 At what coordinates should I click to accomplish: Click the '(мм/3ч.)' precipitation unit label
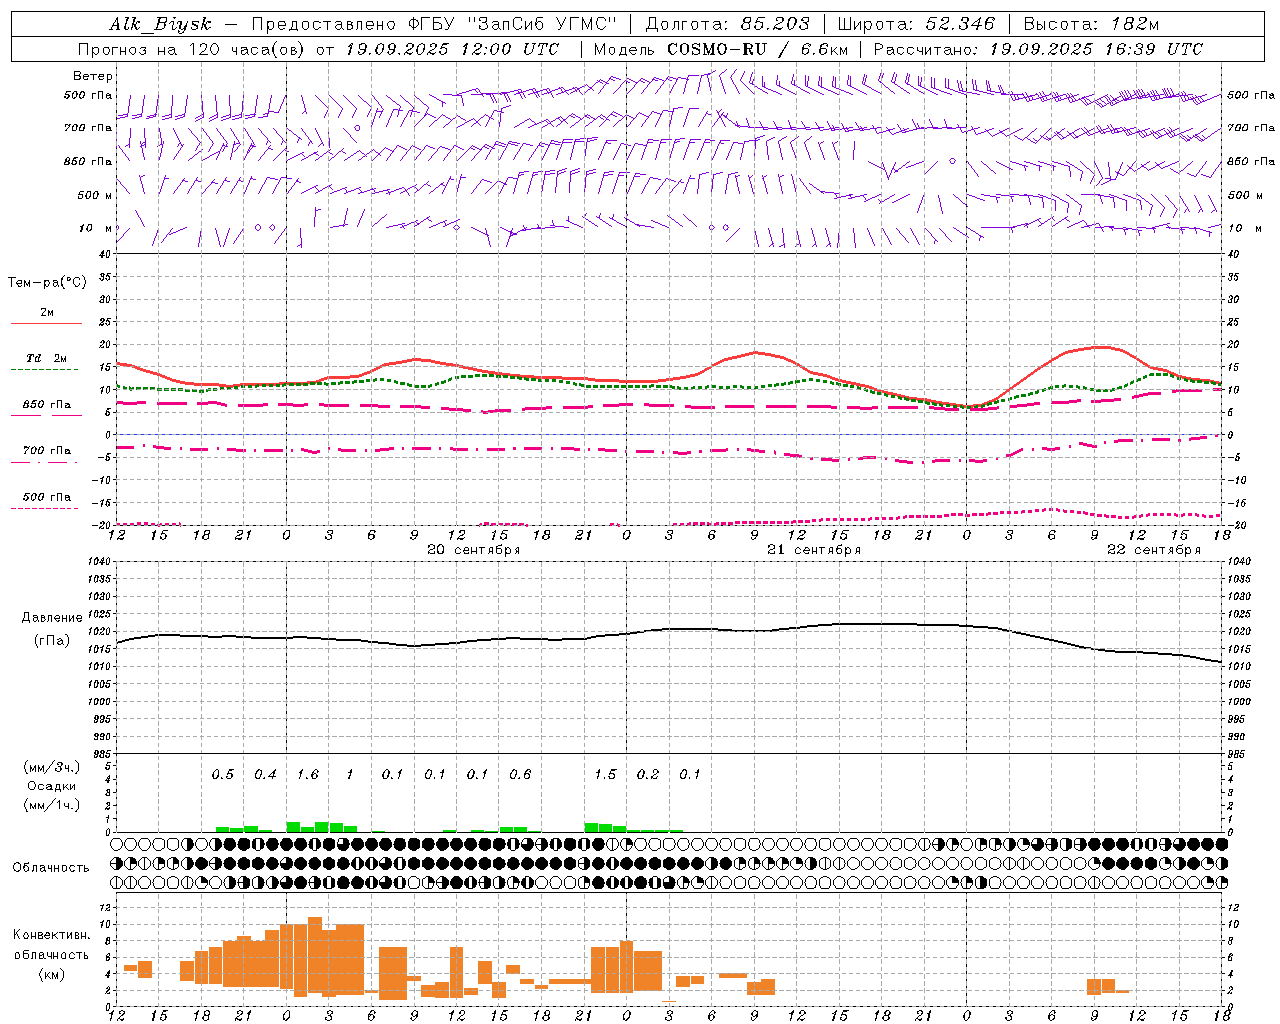[51, 767]
